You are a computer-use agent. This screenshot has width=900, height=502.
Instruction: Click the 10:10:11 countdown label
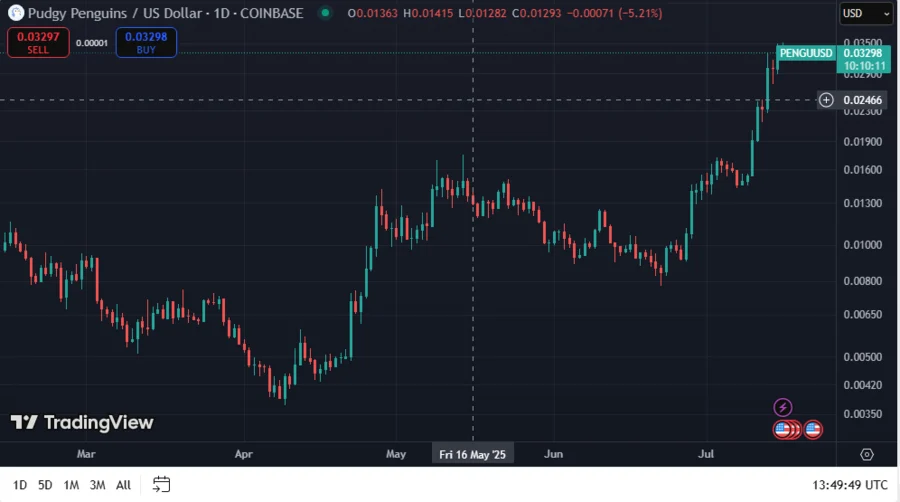click(x=864, y=66)
